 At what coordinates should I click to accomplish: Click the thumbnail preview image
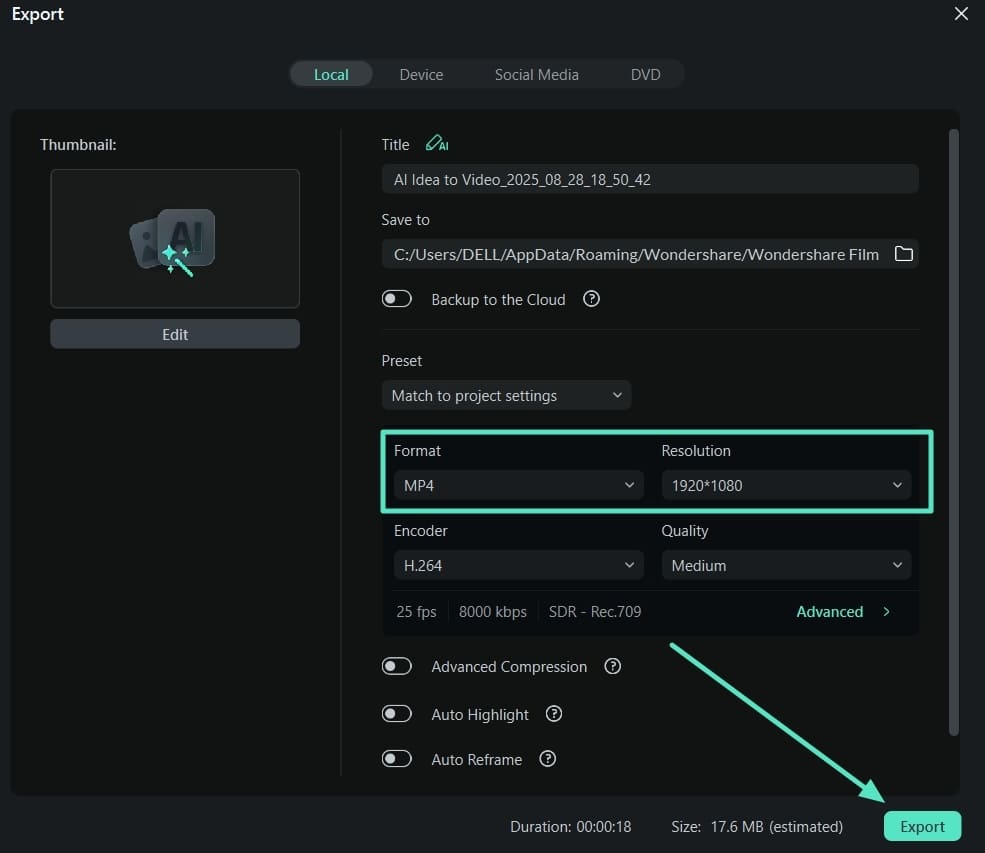pos(175,239)
